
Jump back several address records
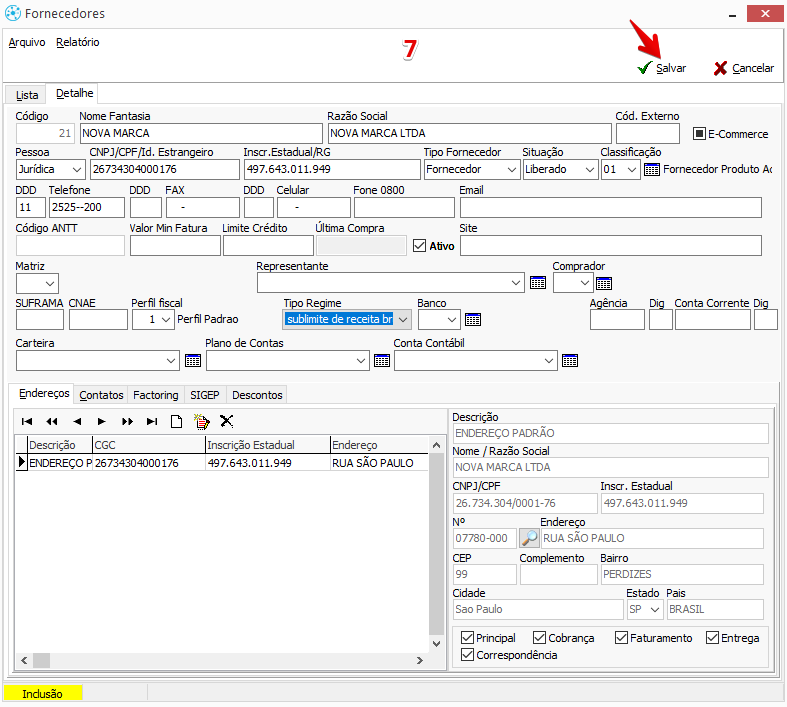pyautogui.click(x=52, y=421)
